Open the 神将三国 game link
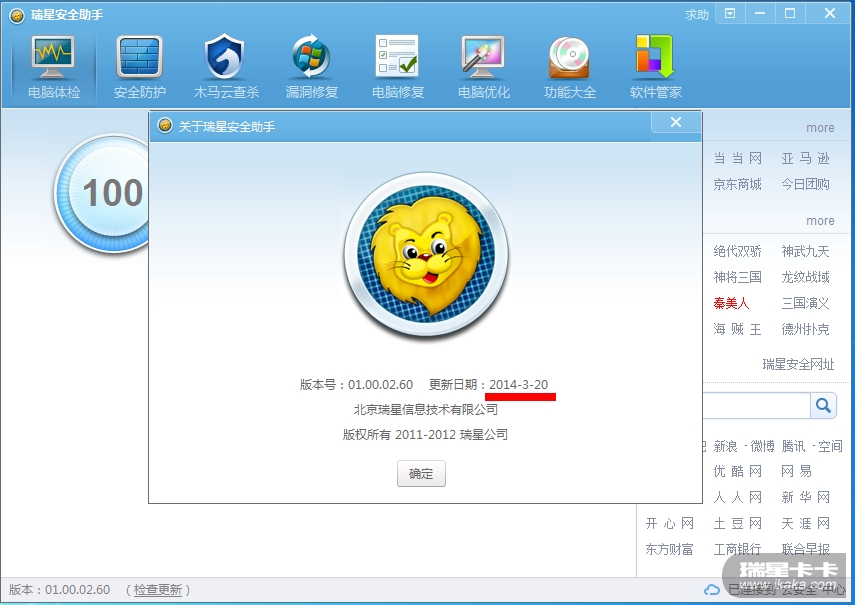 (737, 277)
